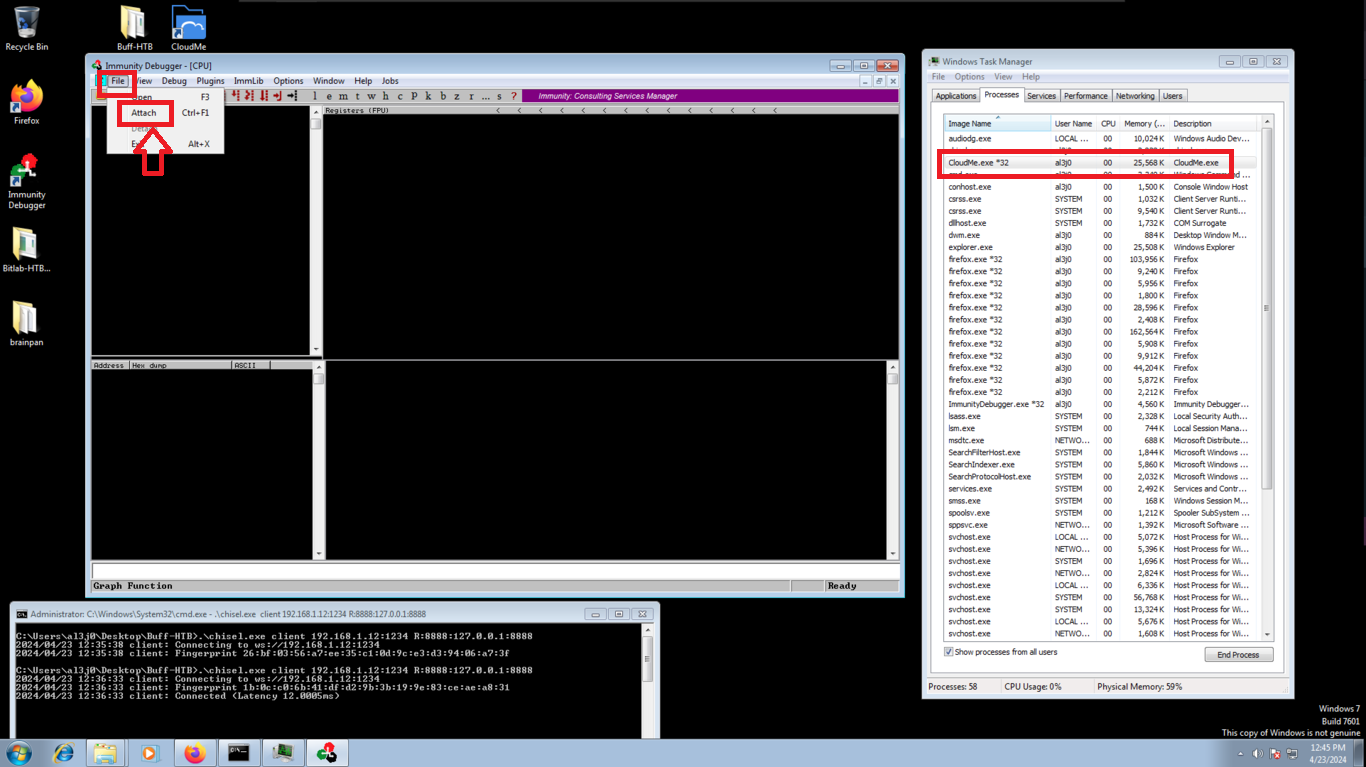The height and width of the screenshot is (767, 1366).
Task: Switch to the Performance tab
Action: coord(1085,96)
